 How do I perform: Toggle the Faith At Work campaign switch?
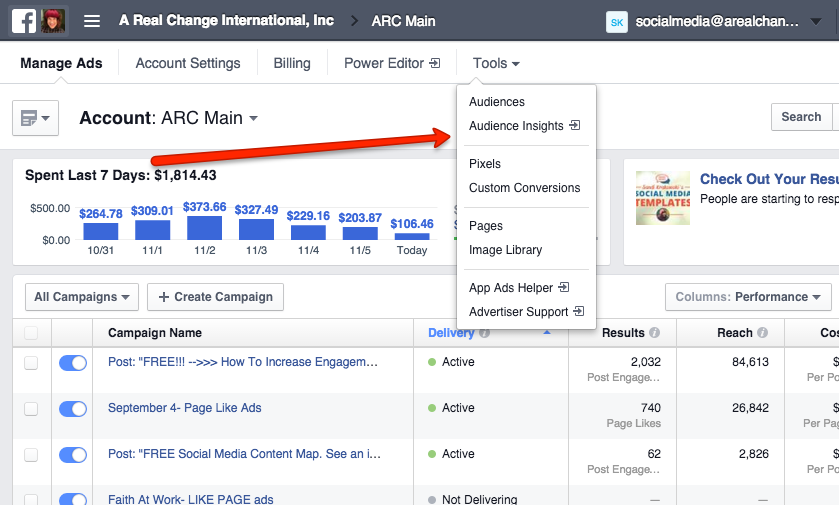73,499
